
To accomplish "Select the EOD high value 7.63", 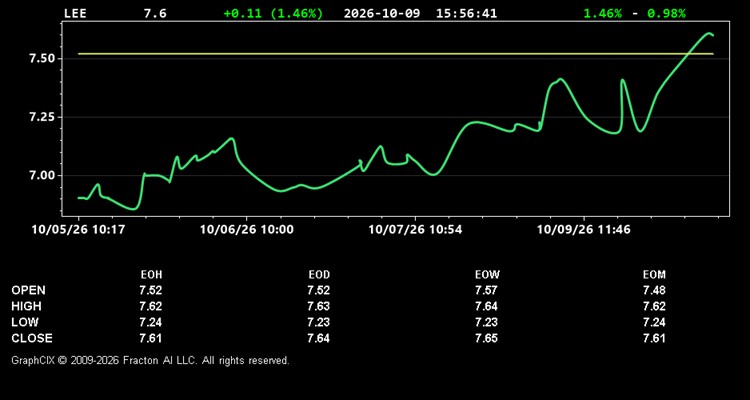I will click(x=319, y=306).
